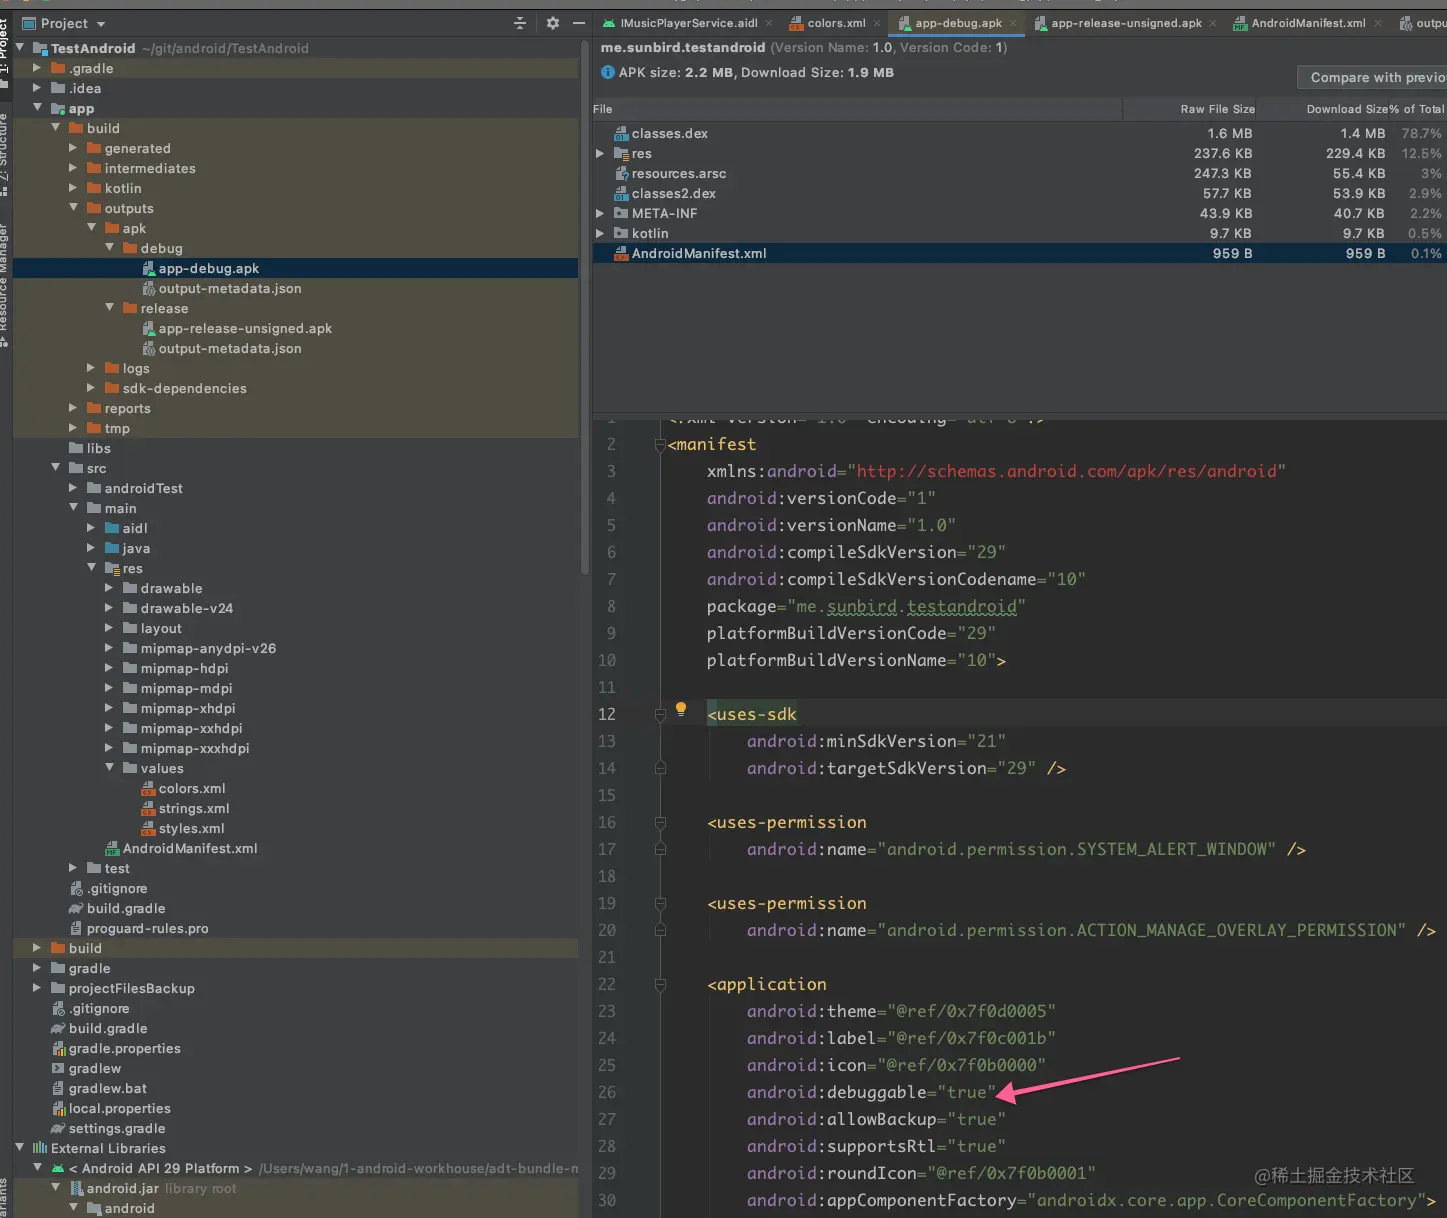Collapse the TestAndroid root node

(20, 47)
